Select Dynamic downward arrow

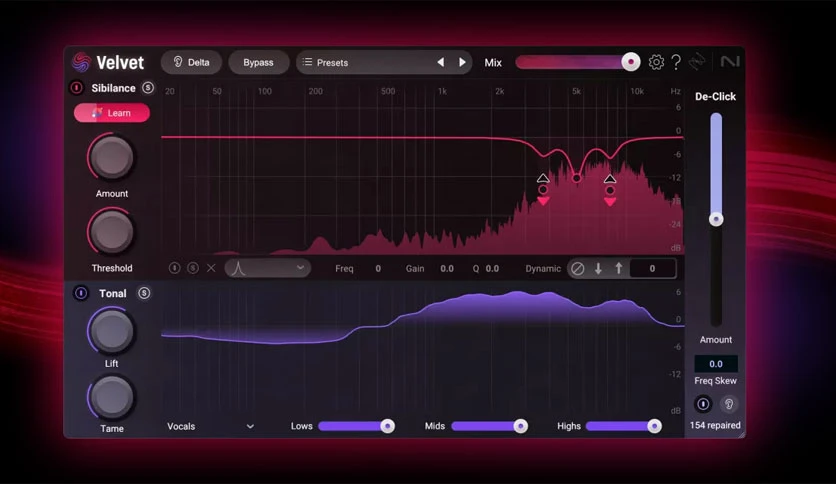coord(598,269)
